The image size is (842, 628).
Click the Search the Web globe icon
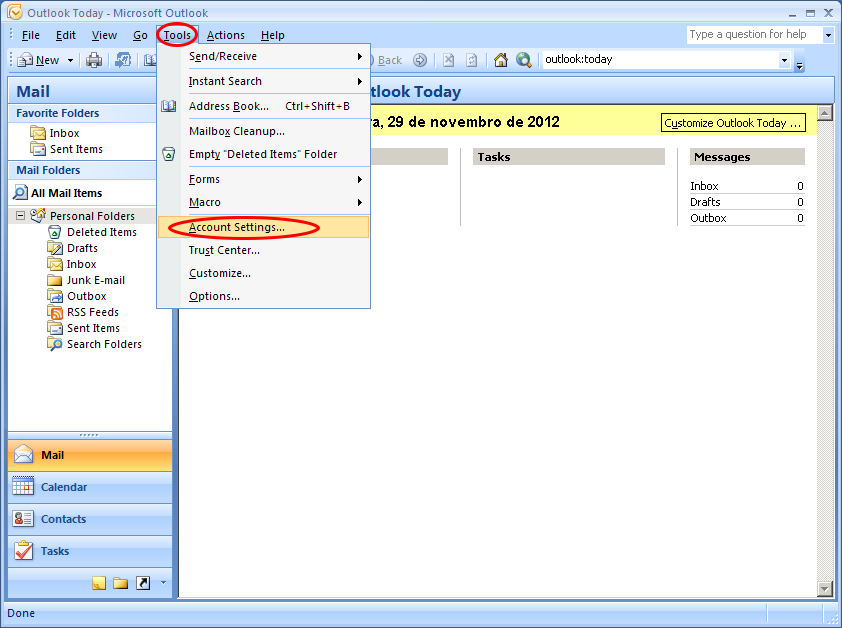(524, 60)
